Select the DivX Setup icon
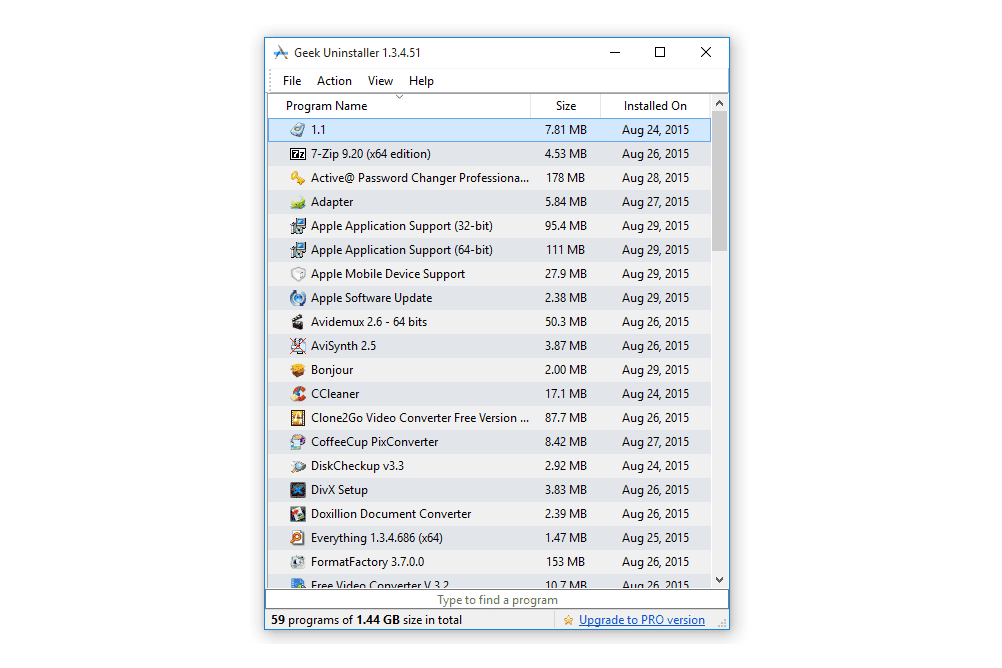Screen dimensions: 1002x668 [297, 490]
